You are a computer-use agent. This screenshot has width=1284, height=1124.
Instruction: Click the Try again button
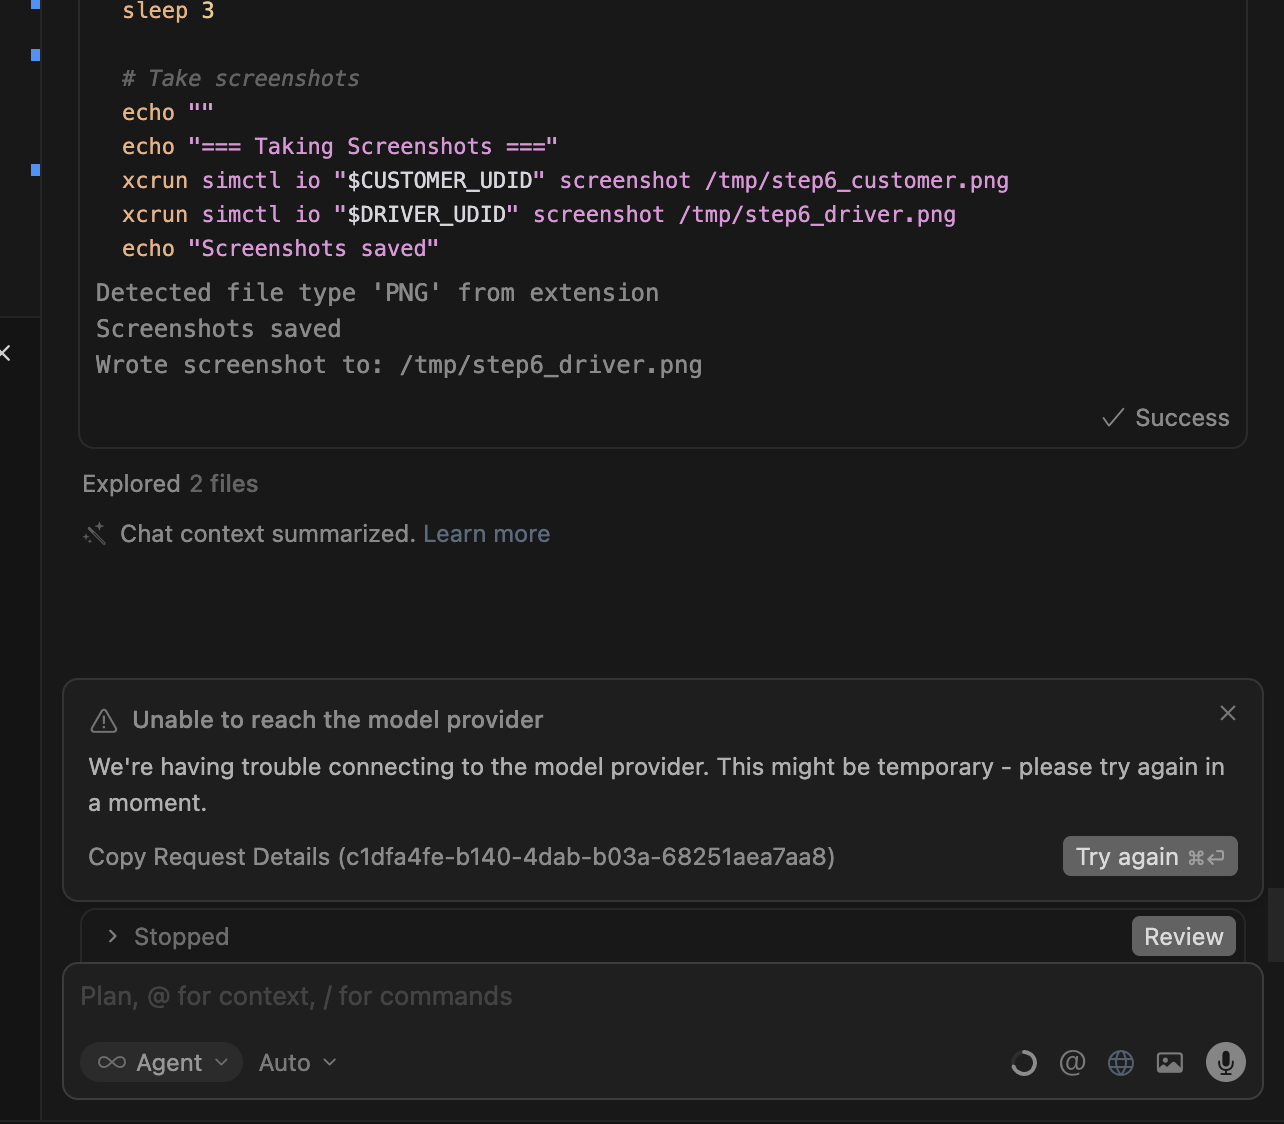pyautogui.click(x=1149, y=857)
